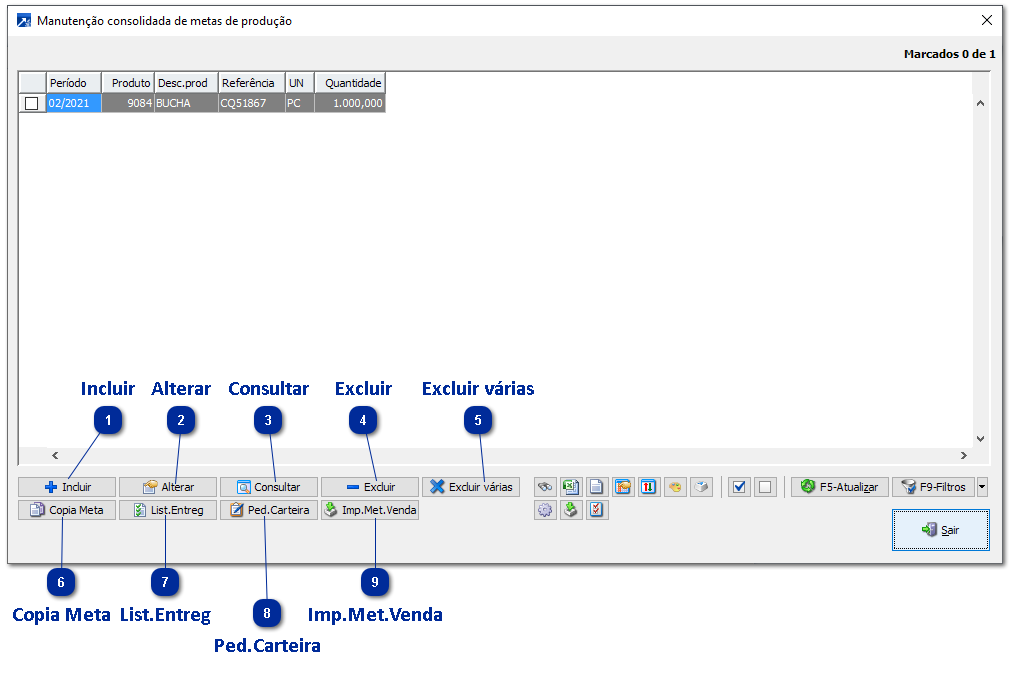
Task: Click the Quantidade column header
Action: (350, 83)
